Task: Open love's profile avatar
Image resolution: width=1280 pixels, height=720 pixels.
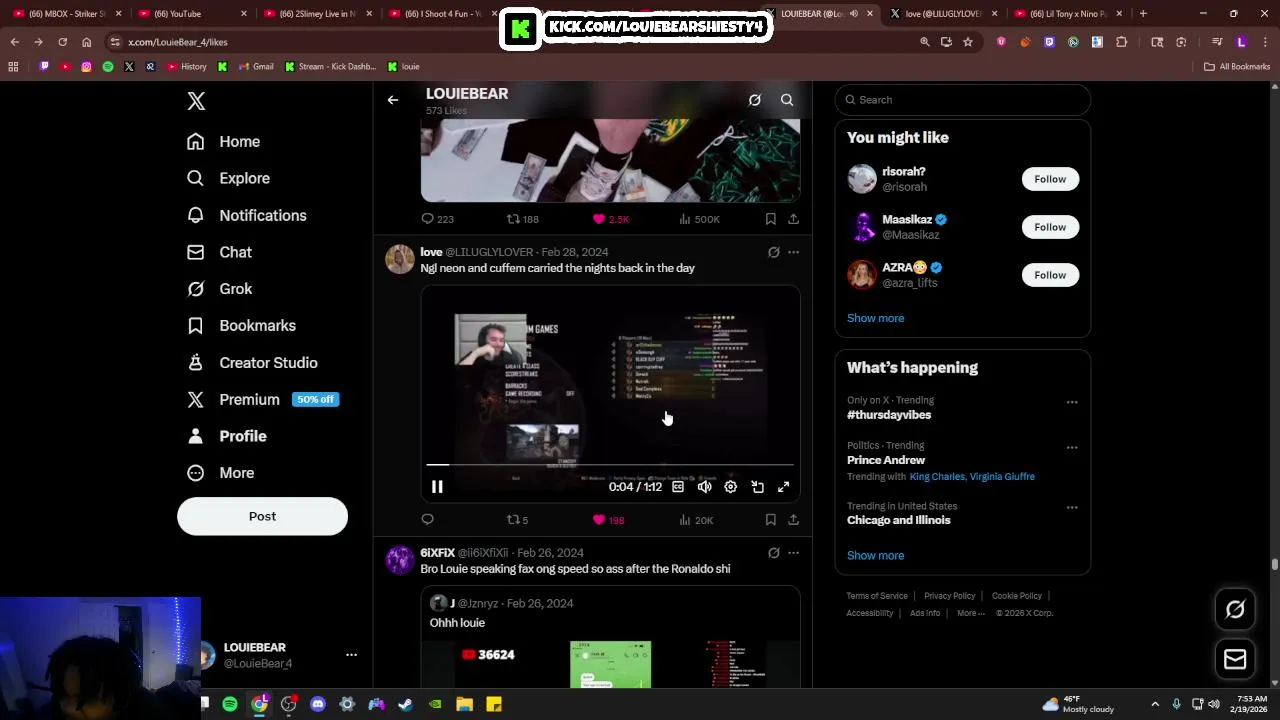Action: tap(400, 259)
